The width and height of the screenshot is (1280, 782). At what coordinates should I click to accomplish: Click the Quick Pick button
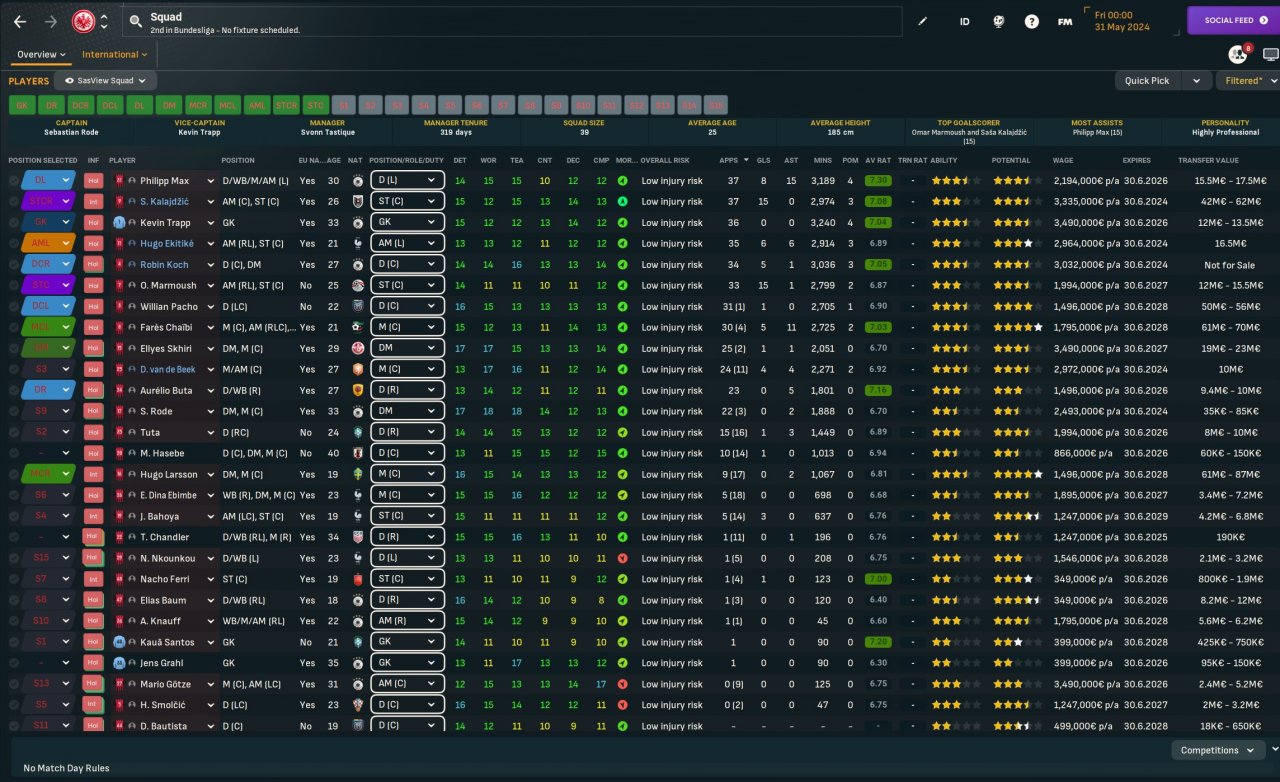click(1147, 81)
